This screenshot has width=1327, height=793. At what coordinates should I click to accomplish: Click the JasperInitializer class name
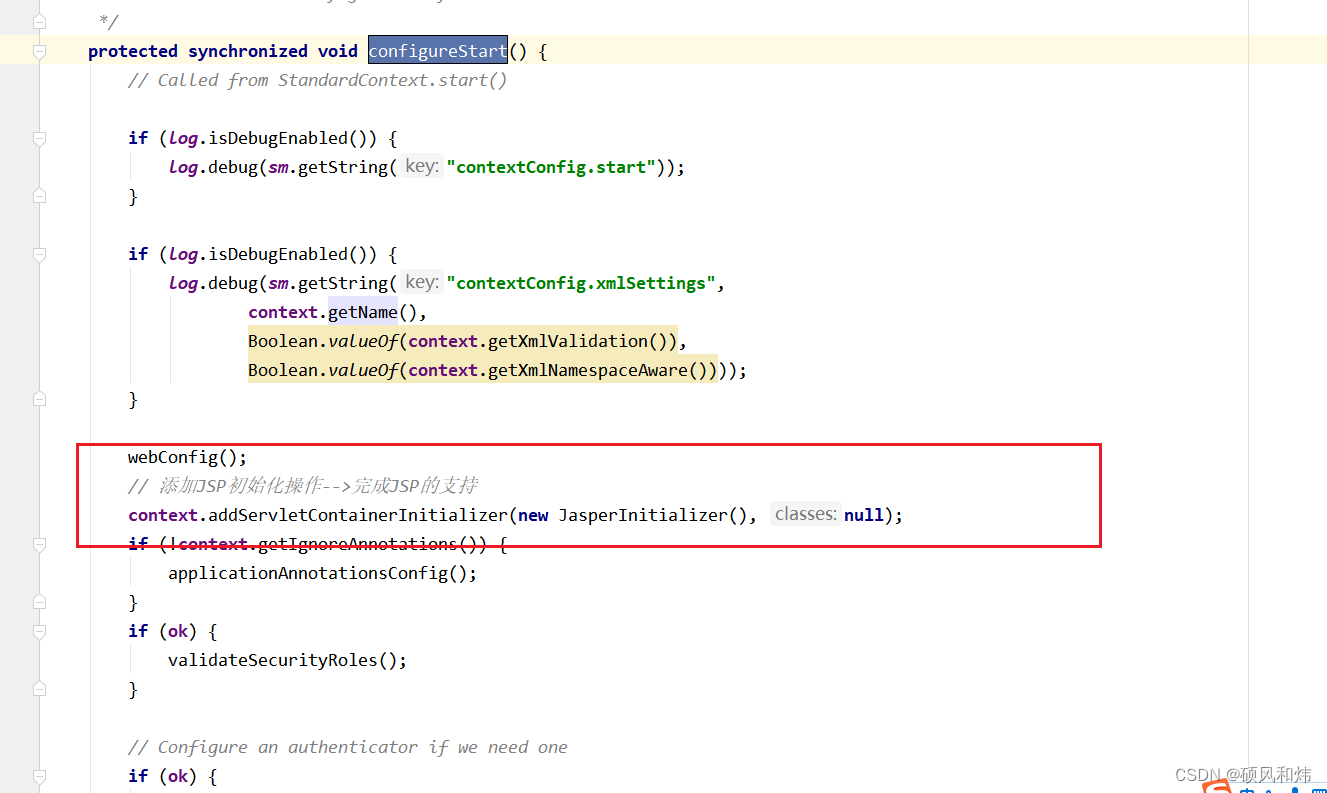click(x=643, y=515)
